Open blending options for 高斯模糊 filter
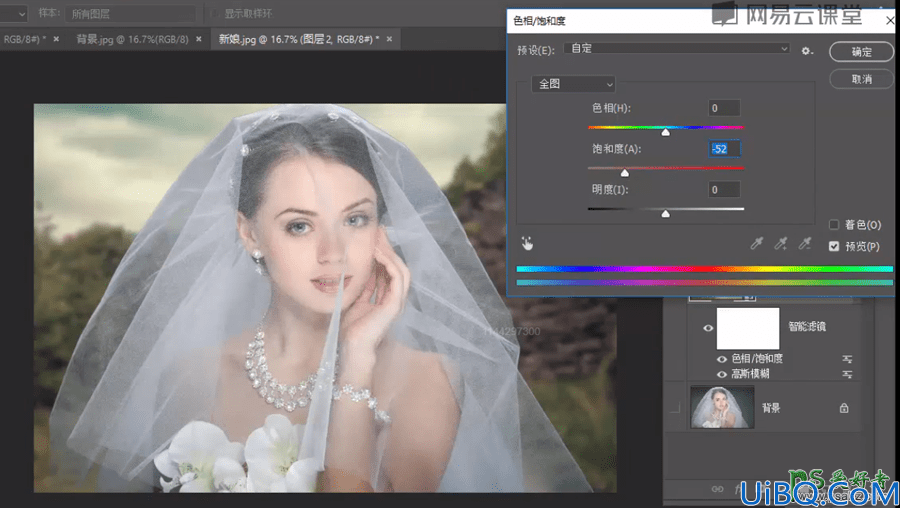The height and width of the screenshot is (508, 900). coord(847,374)
